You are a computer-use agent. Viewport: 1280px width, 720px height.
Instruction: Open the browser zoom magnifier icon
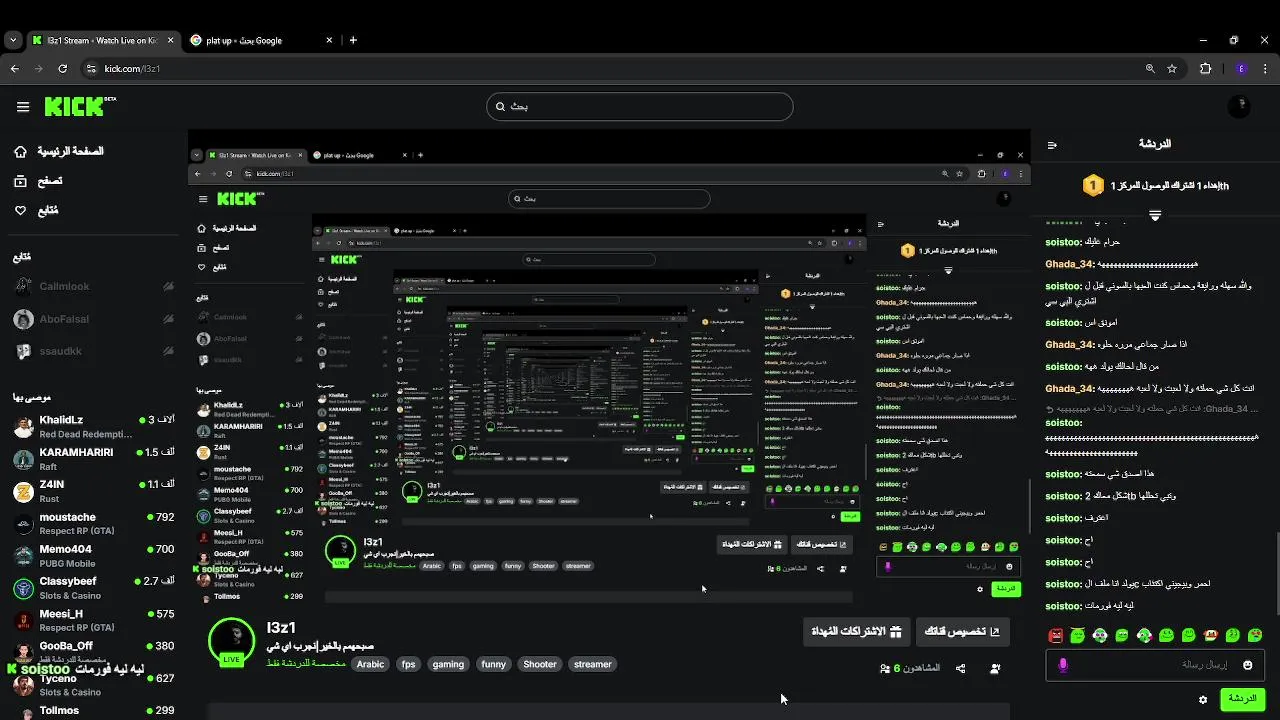click(1150, 69)
